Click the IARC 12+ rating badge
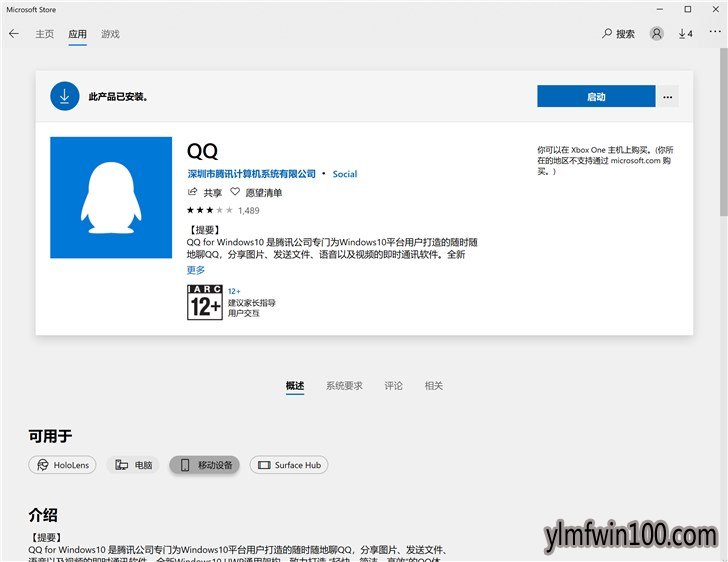This screenshot has width=728, height=562. coord(205,302)
